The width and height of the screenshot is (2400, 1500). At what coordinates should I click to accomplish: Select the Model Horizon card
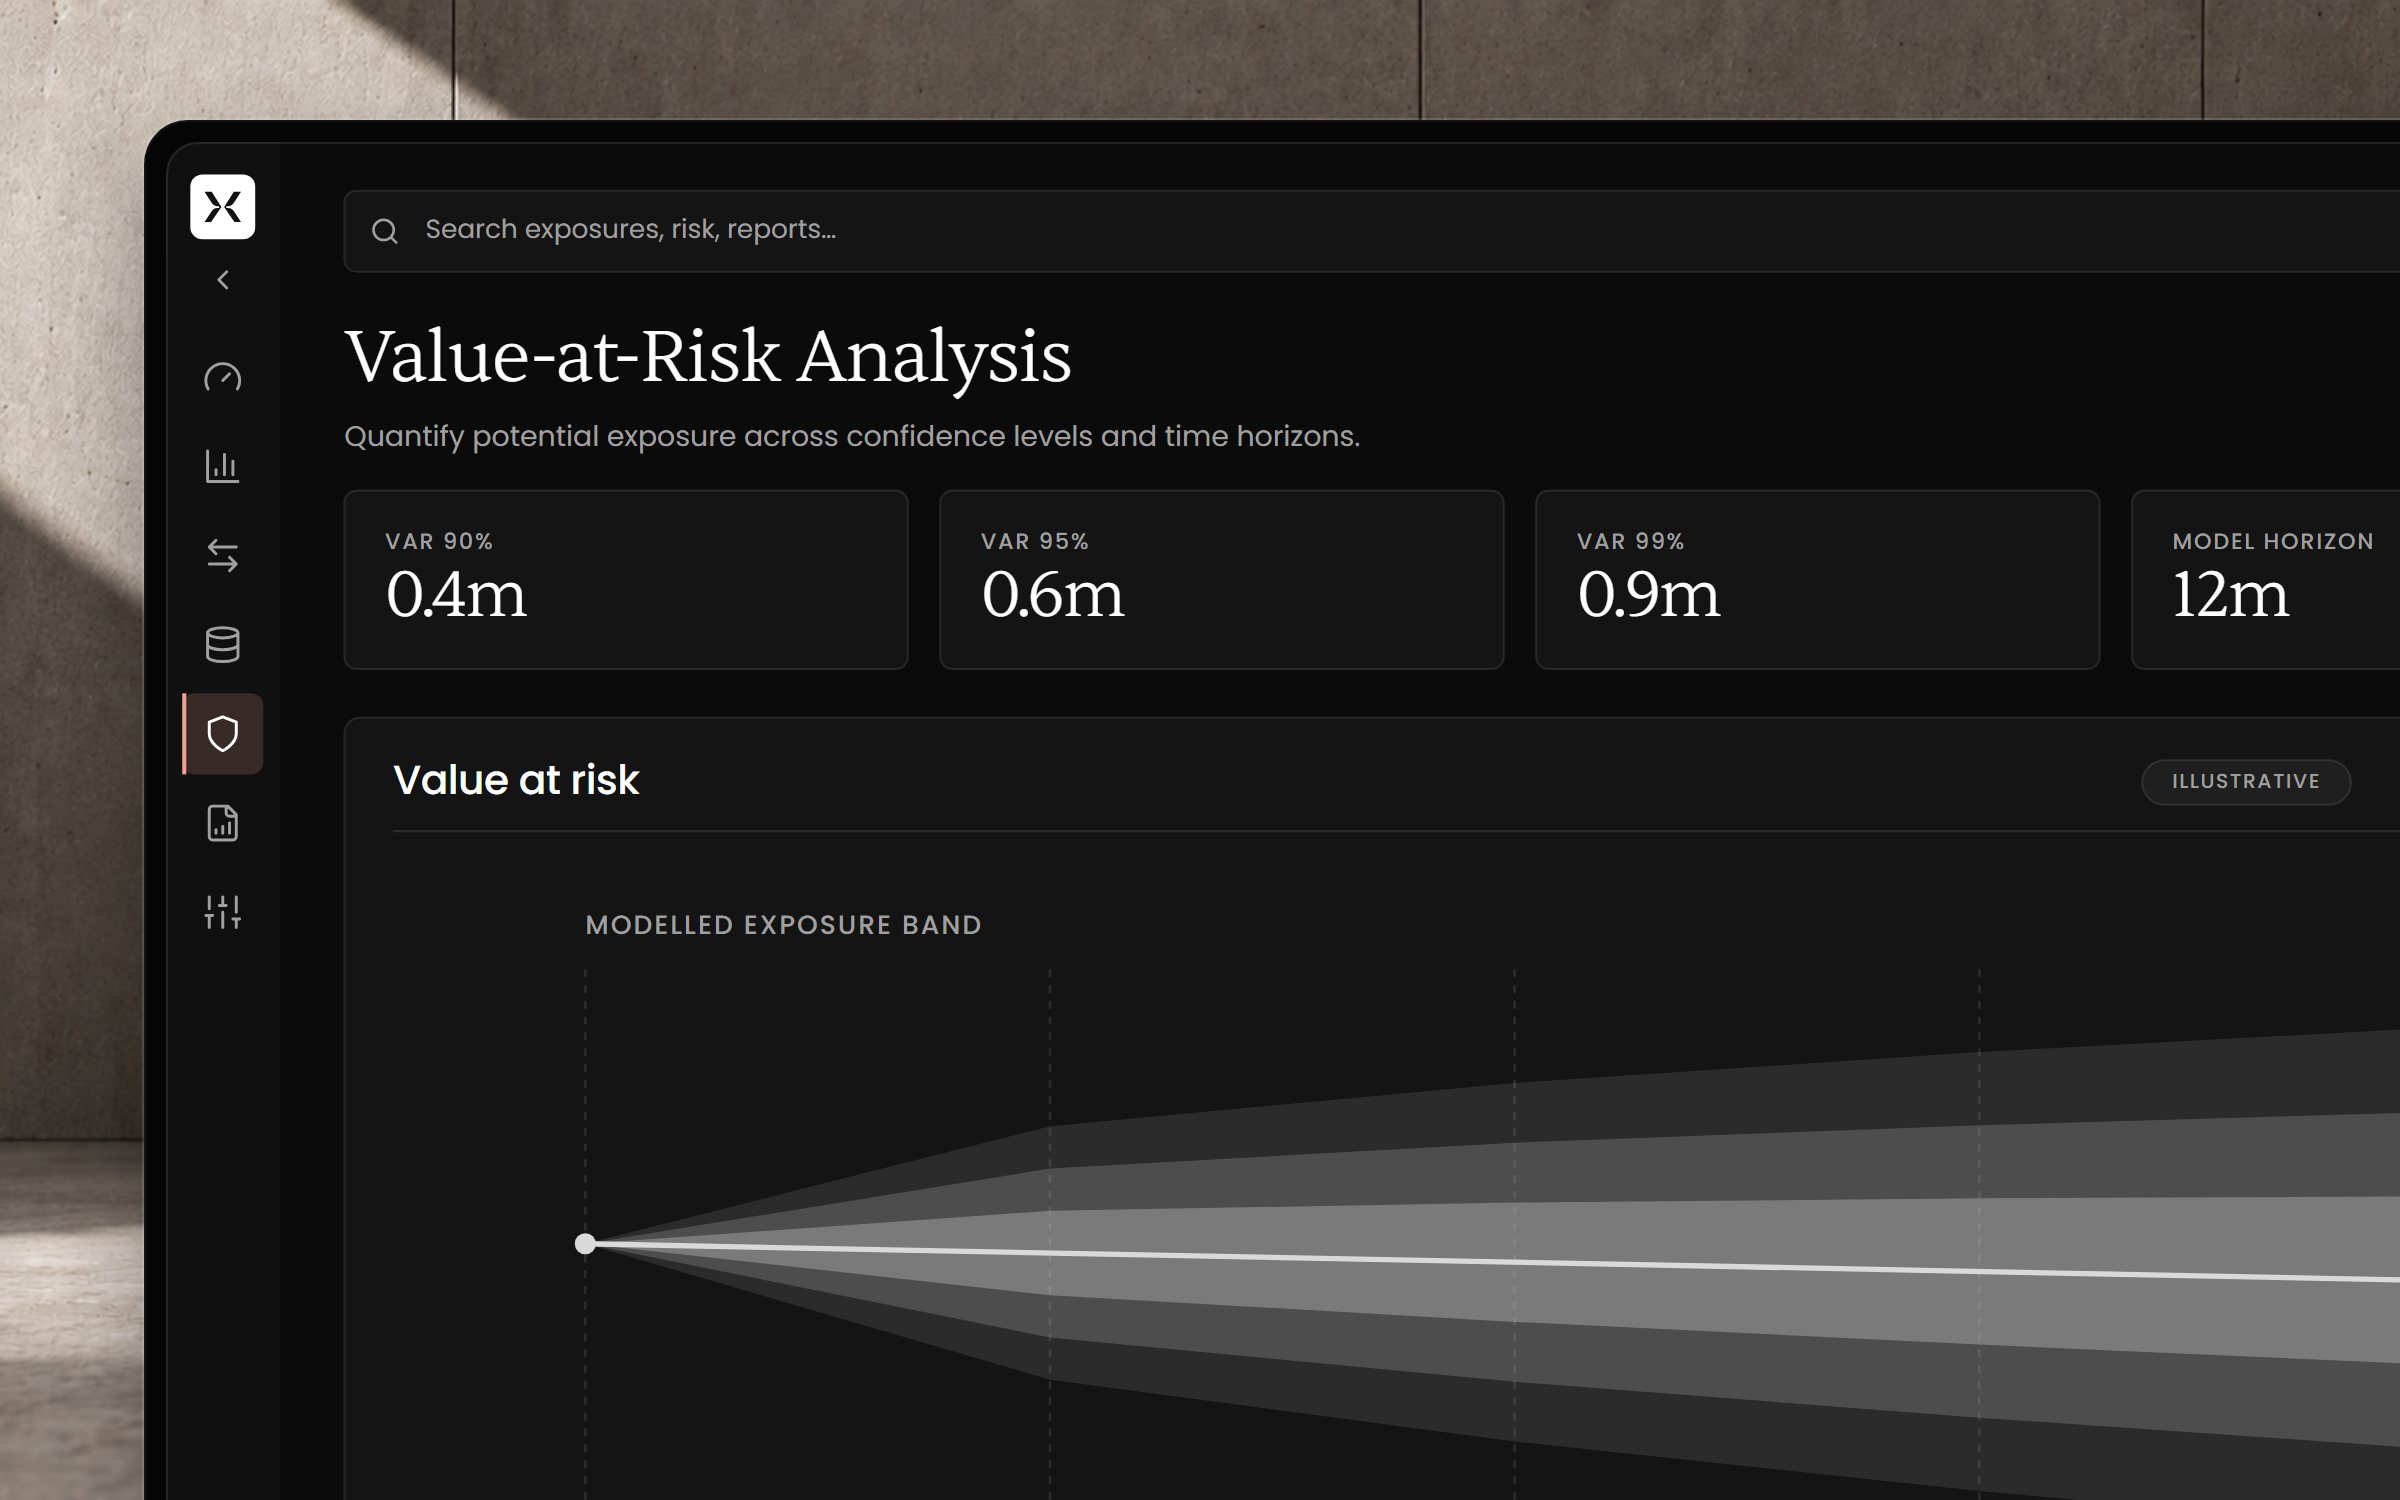tap(2266, 580)
